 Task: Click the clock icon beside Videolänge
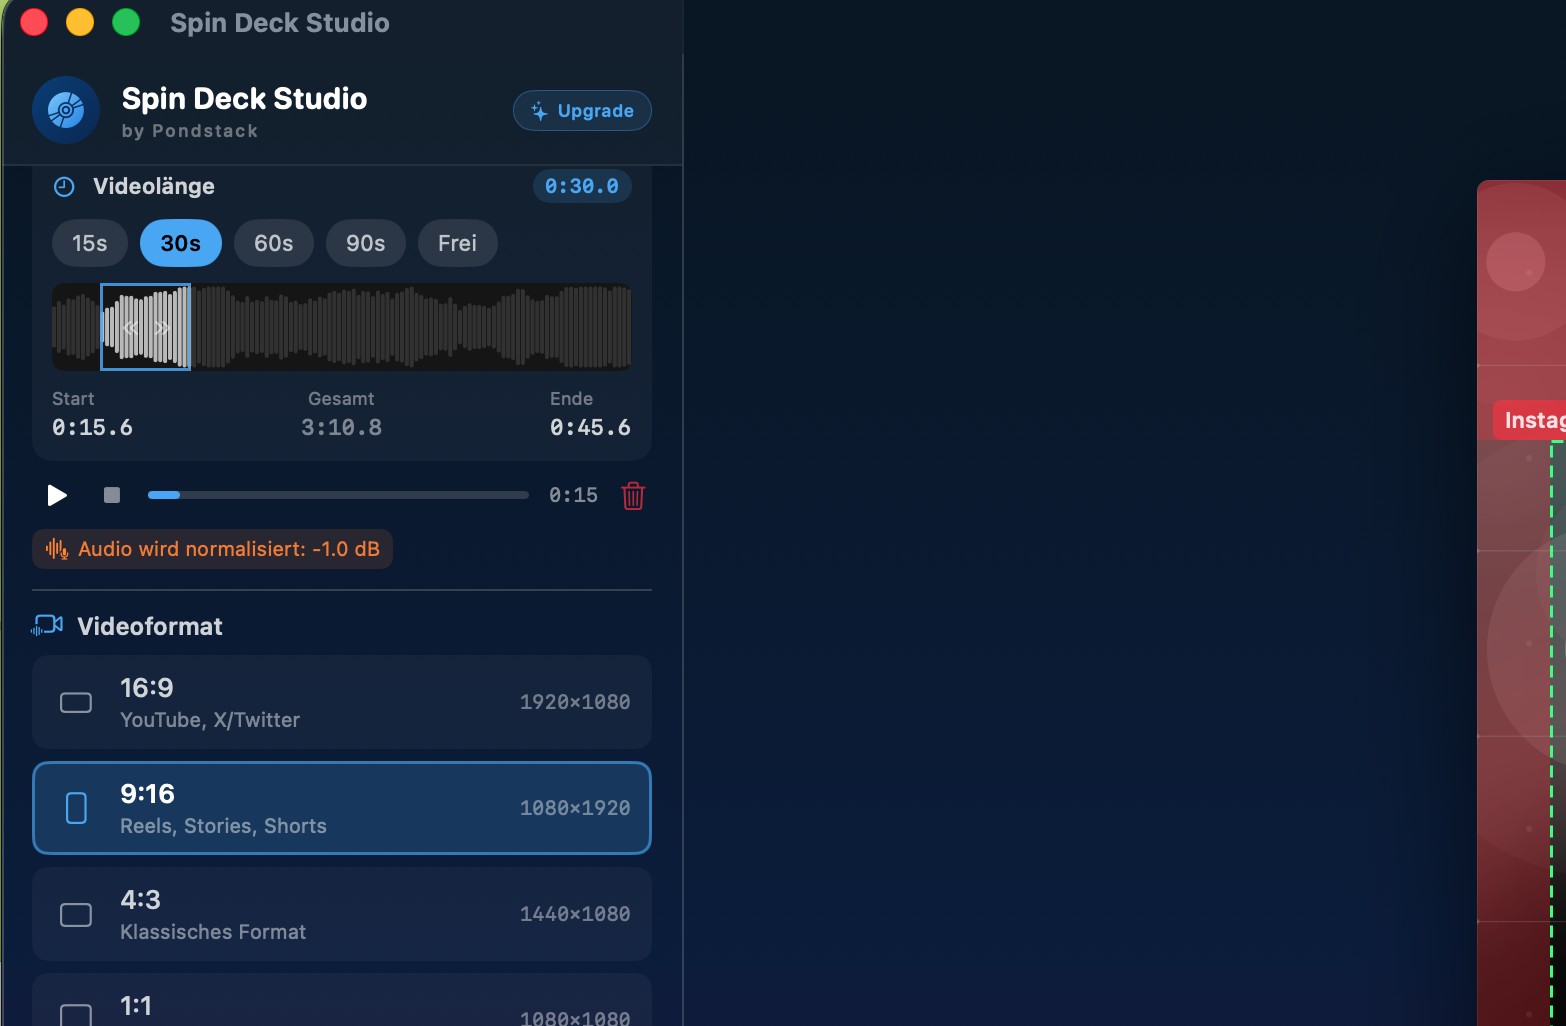click(64, 187)
